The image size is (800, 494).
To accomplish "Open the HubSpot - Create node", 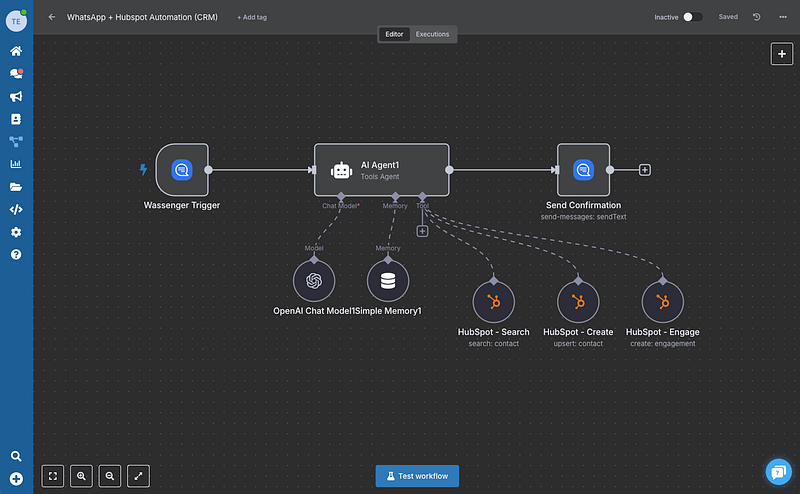I will 578,302.
